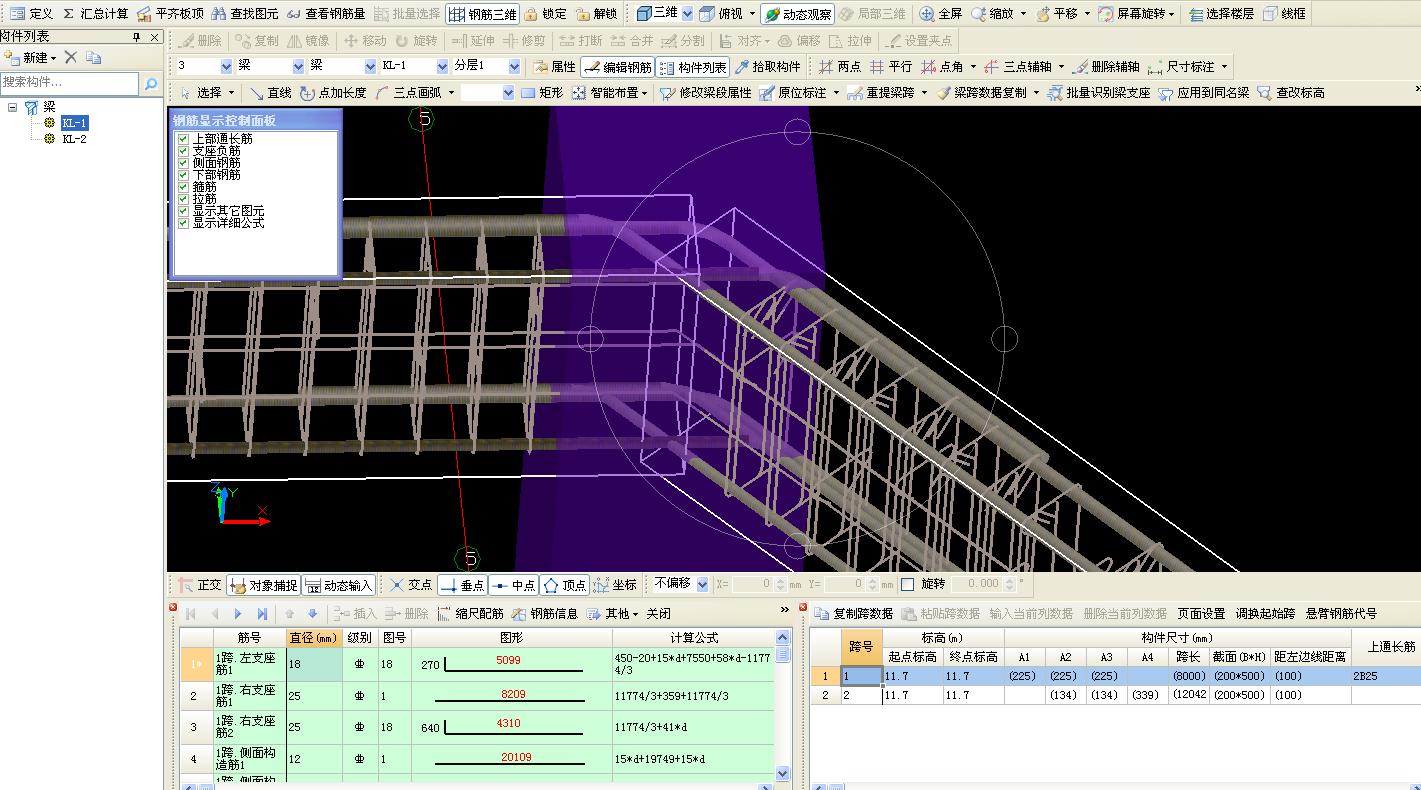
Task: Select KL-2 in component tree
Action: (x=74, y=139)
